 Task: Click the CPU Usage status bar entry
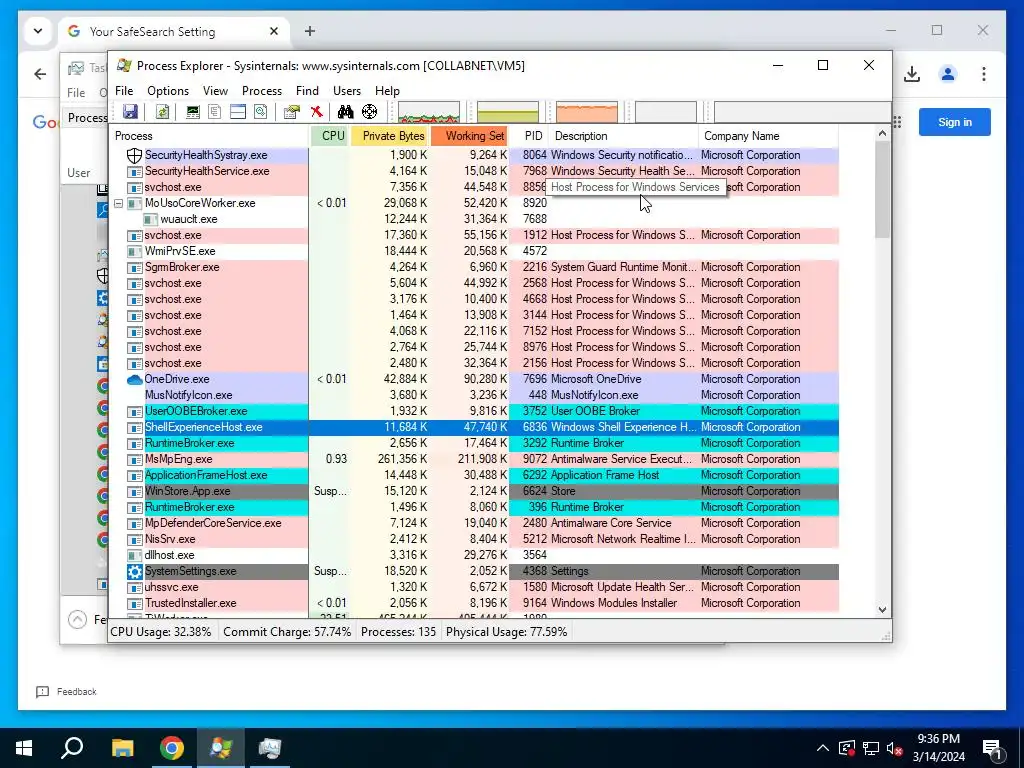point(161,632)
